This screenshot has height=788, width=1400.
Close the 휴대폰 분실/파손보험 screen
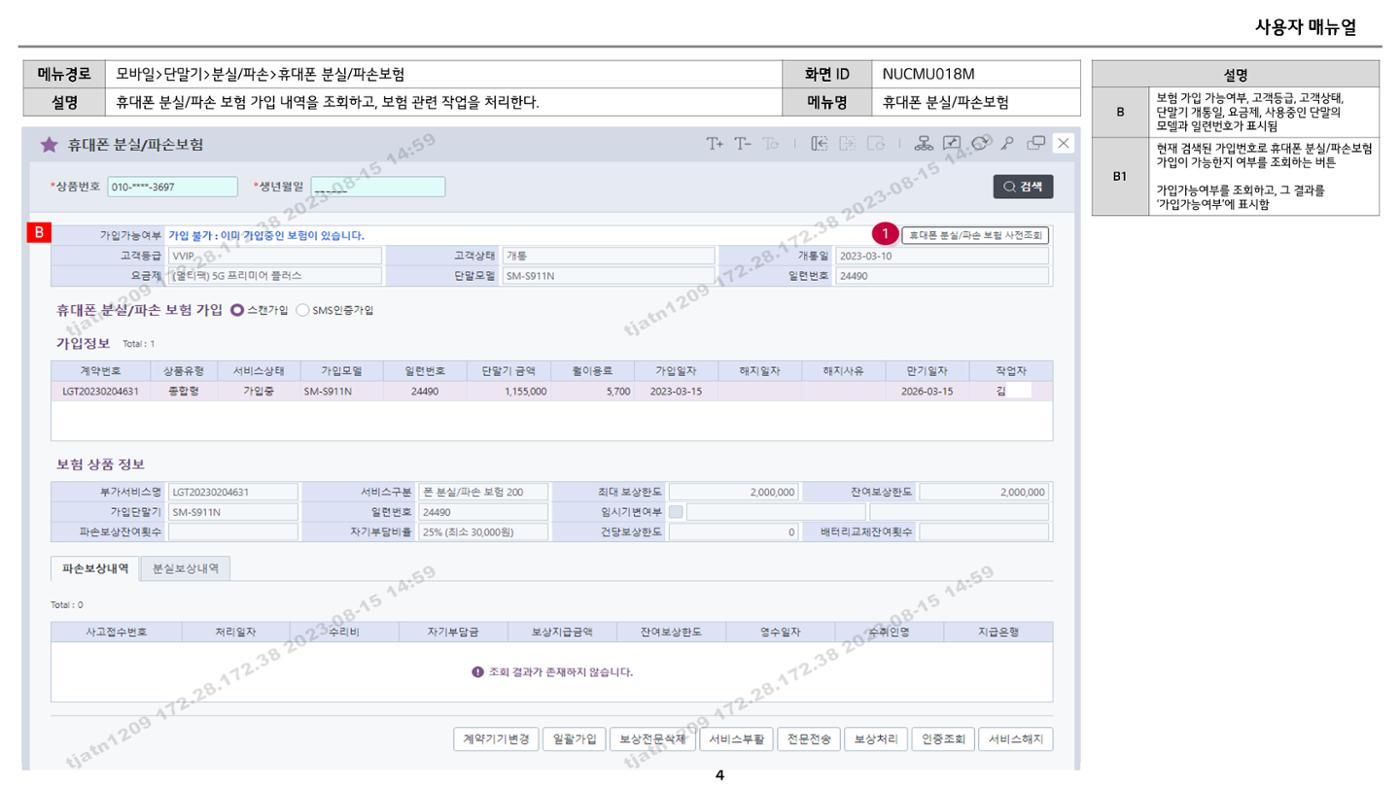click(x=1063, y=144)
